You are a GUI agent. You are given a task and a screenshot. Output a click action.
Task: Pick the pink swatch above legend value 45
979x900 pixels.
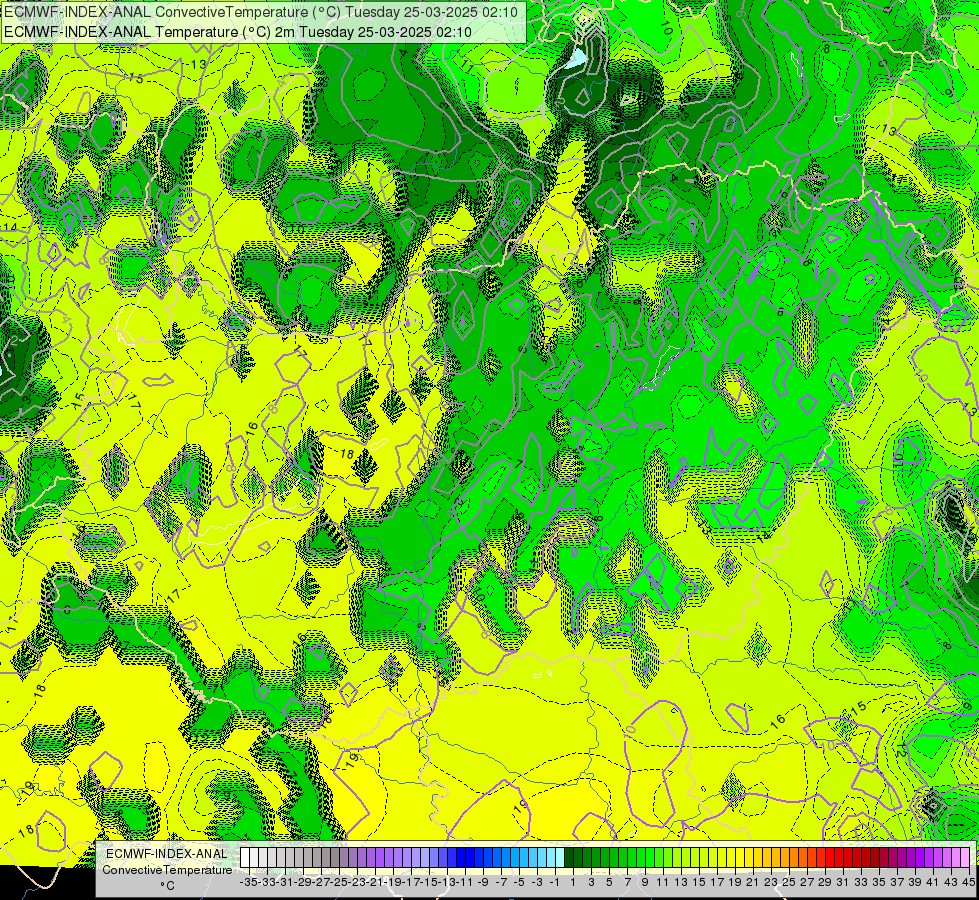click(965, 857)
